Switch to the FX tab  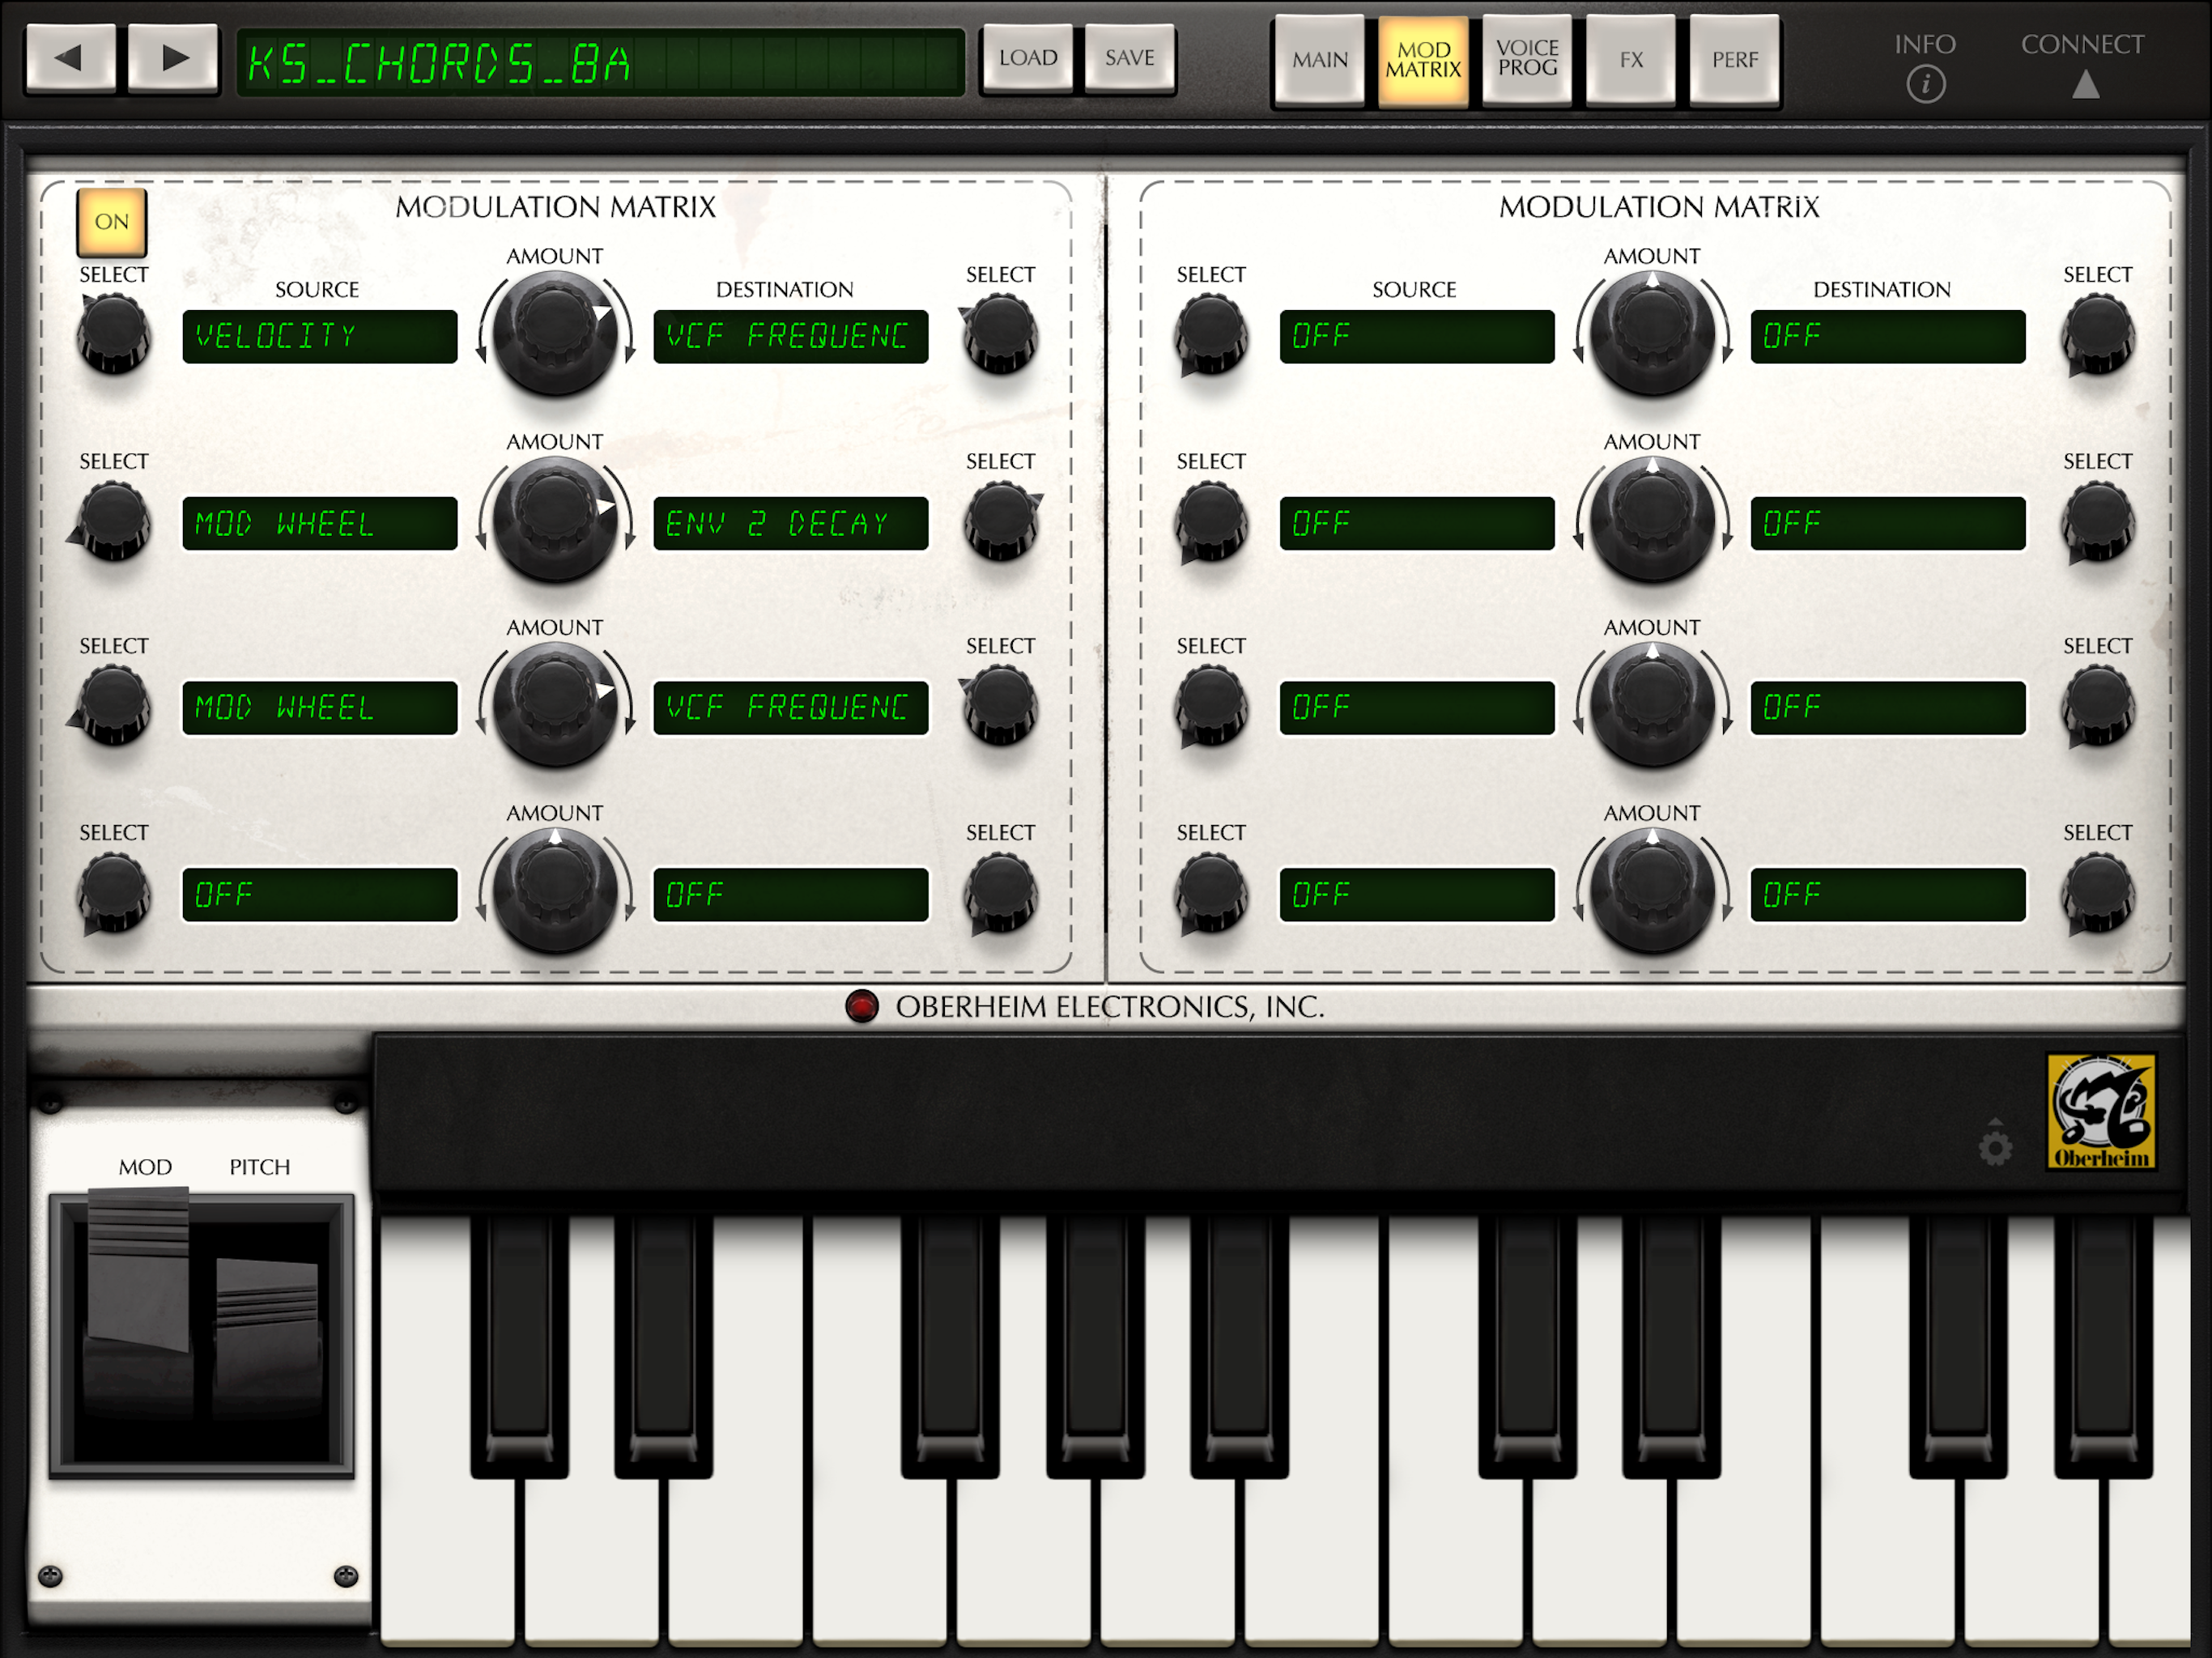(x=1631, y=59)
